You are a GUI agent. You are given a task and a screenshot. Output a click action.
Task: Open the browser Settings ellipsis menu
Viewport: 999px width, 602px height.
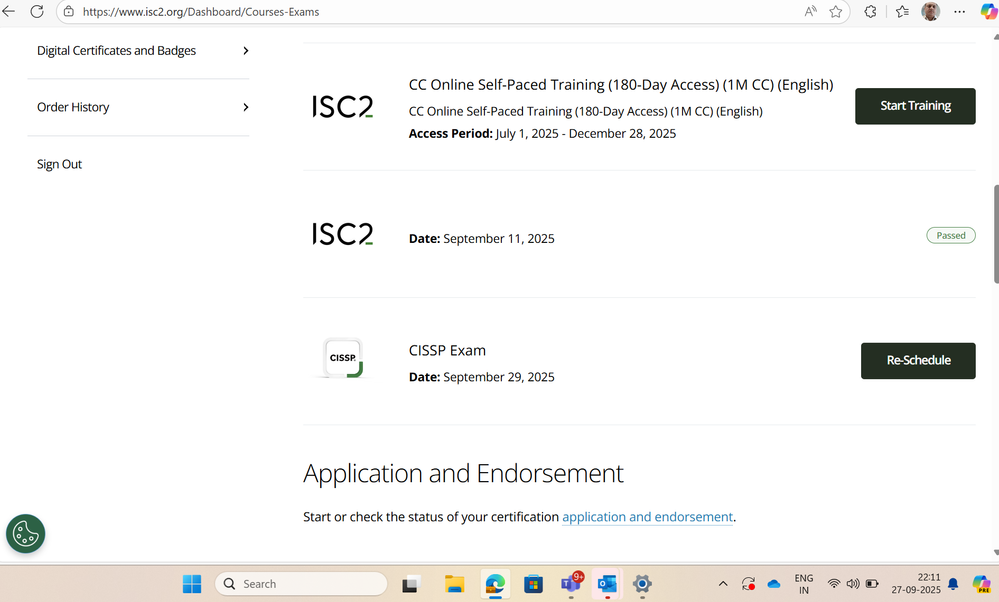pyautogui.click(x=958, y=12)
